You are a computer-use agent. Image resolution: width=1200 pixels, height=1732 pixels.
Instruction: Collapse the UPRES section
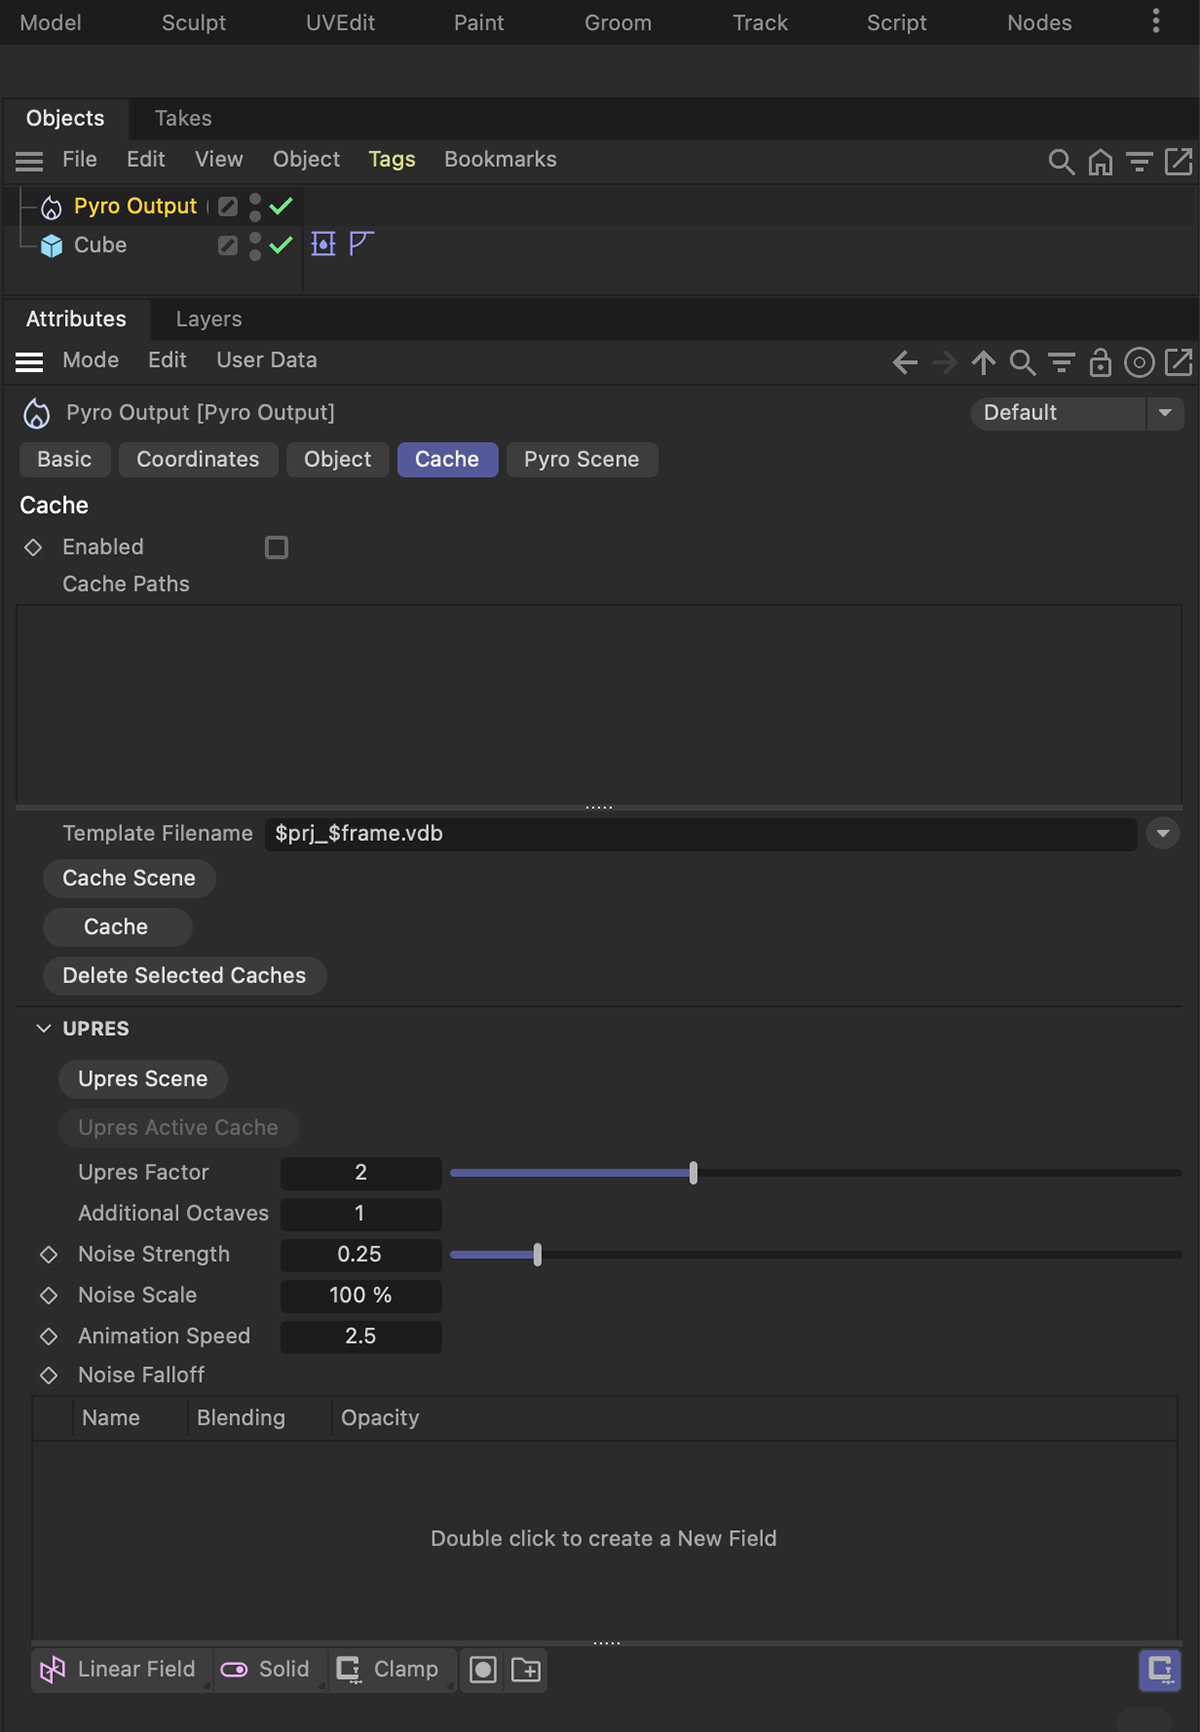click(x=43, y=1028)
